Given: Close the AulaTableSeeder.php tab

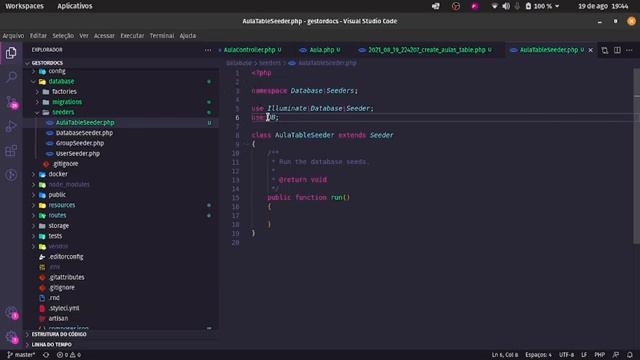Looking at the screenshot, I should click(591, 50).
